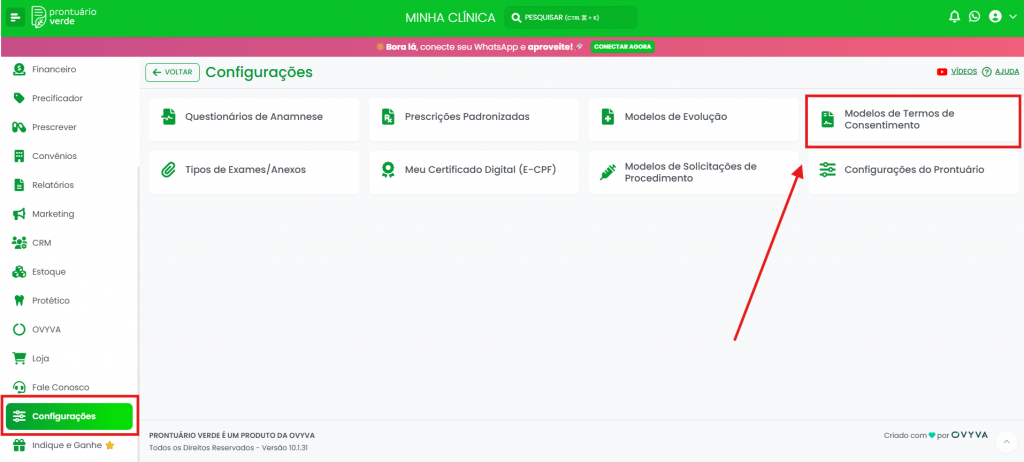
Task: Click the Tipos de Exames paperclip icon
Action: click(168, 170)
